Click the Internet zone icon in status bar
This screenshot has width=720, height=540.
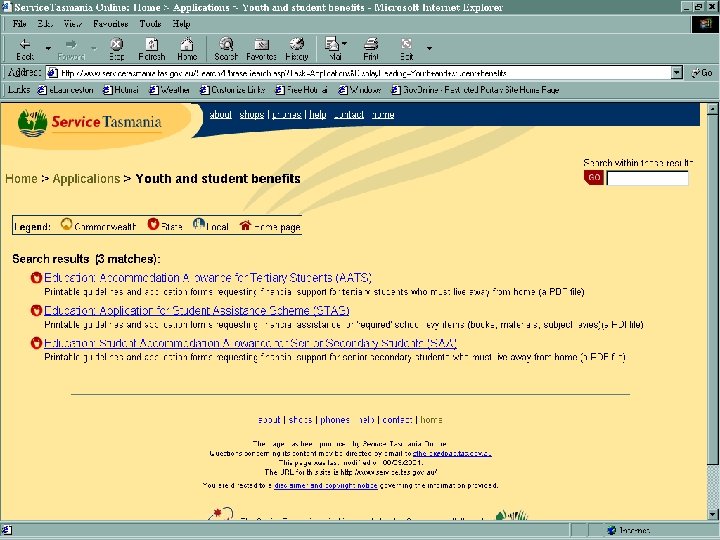(611, 530)
